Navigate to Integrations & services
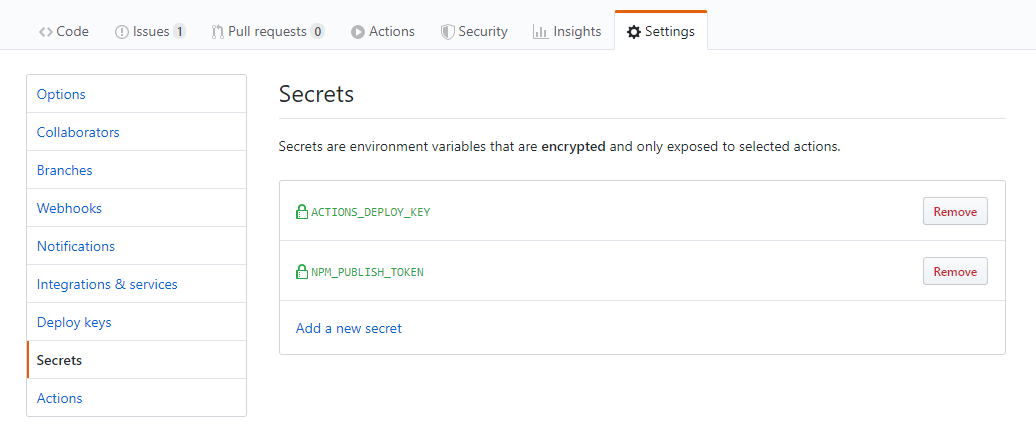The image size is (1036, 425). [107, 284]
